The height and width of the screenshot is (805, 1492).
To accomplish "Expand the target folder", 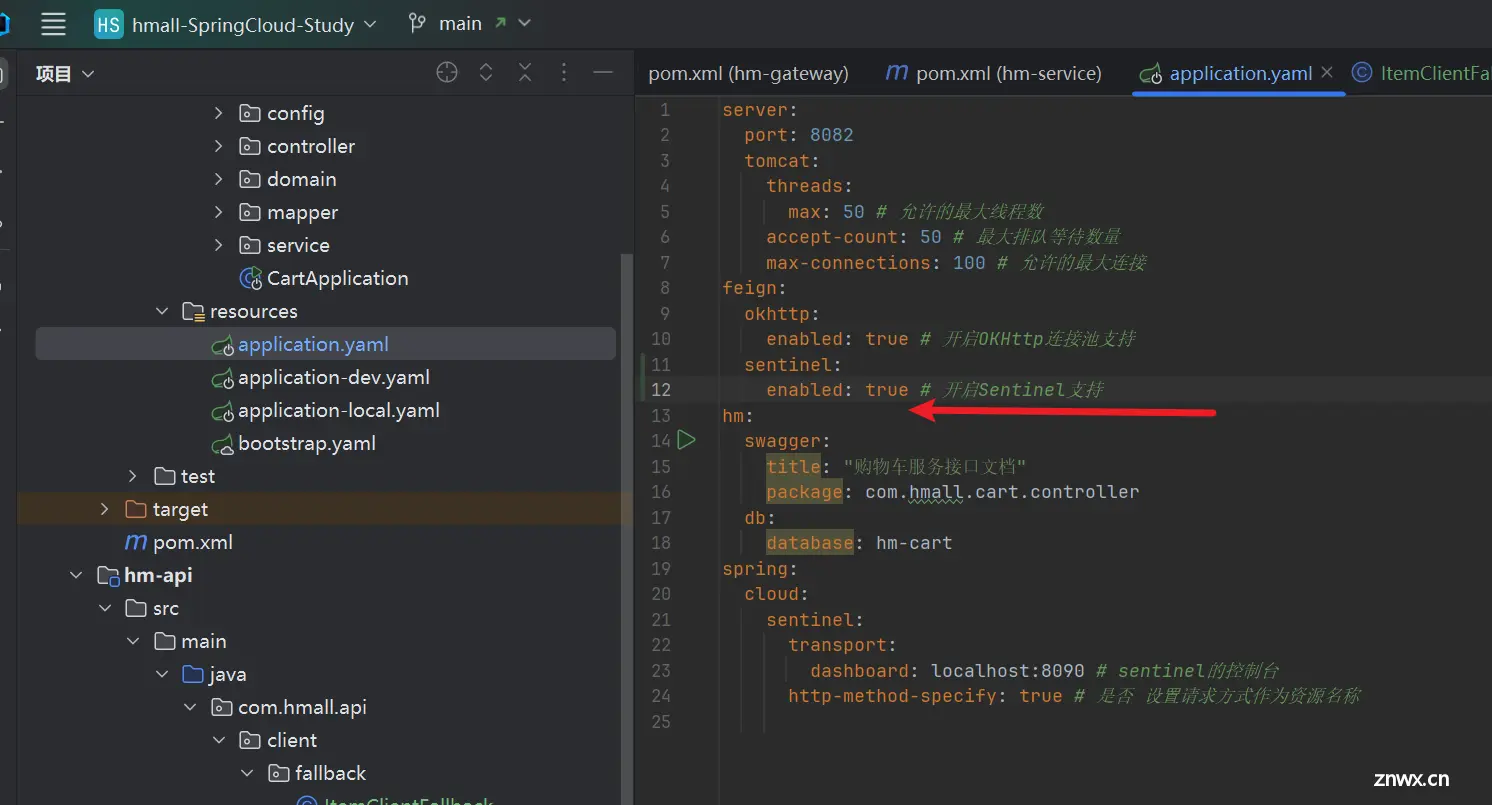I will (x=105, y=509).
